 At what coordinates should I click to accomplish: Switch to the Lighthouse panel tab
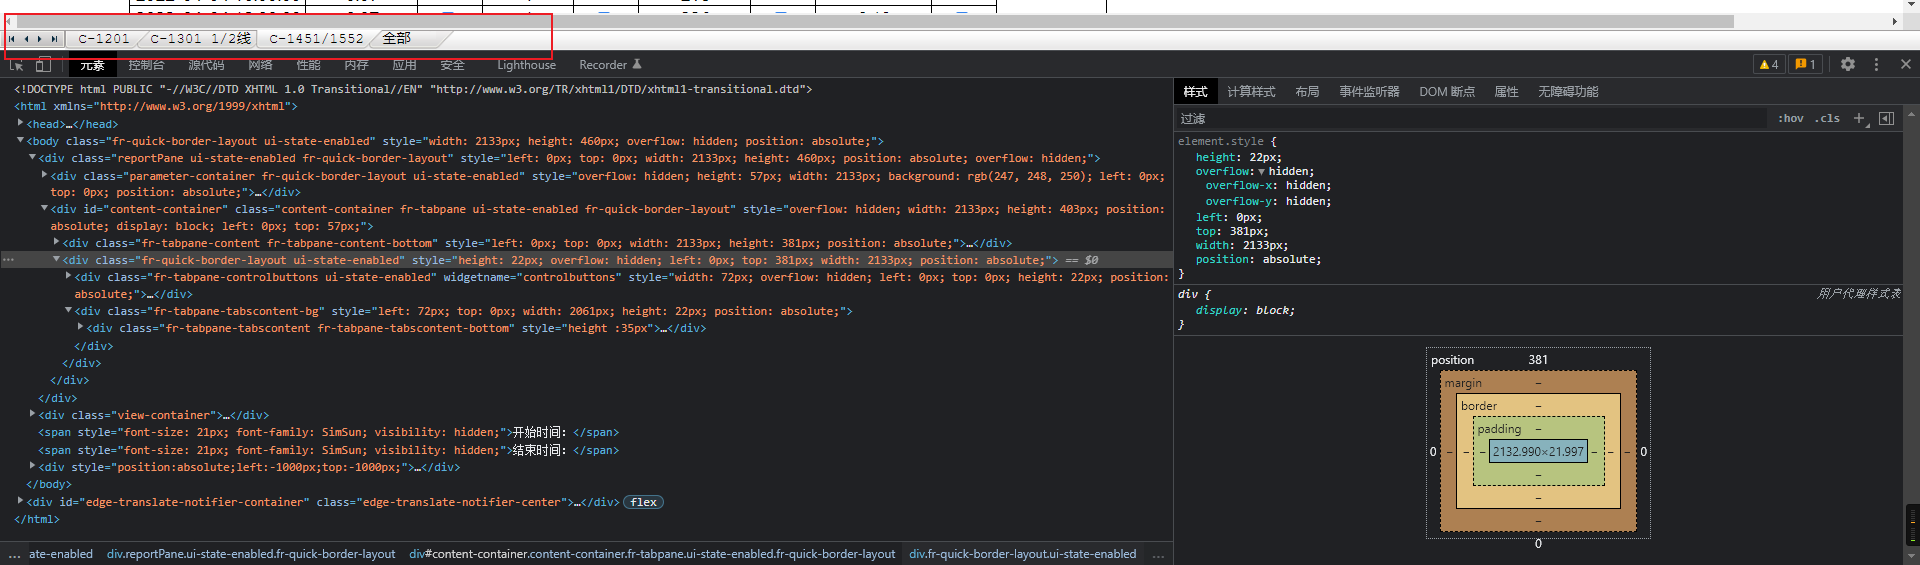pos(526,65)
